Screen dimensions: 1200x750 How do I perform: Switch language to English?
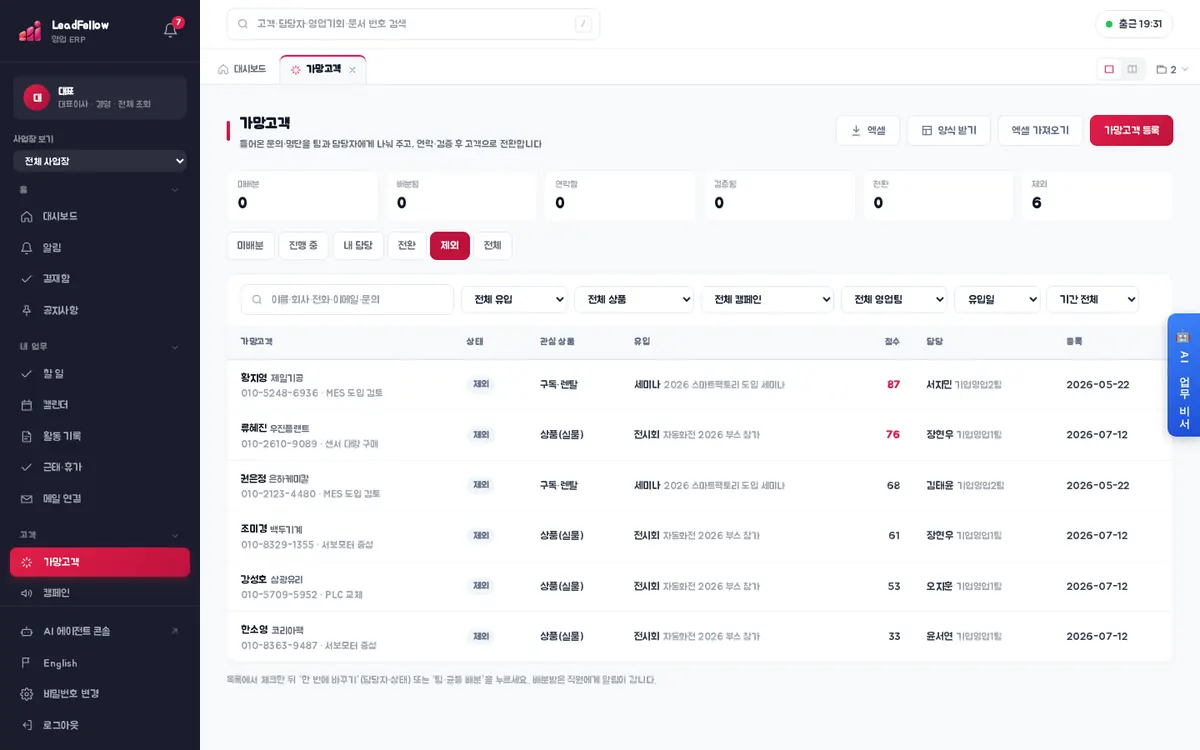(x=100, y=663)
